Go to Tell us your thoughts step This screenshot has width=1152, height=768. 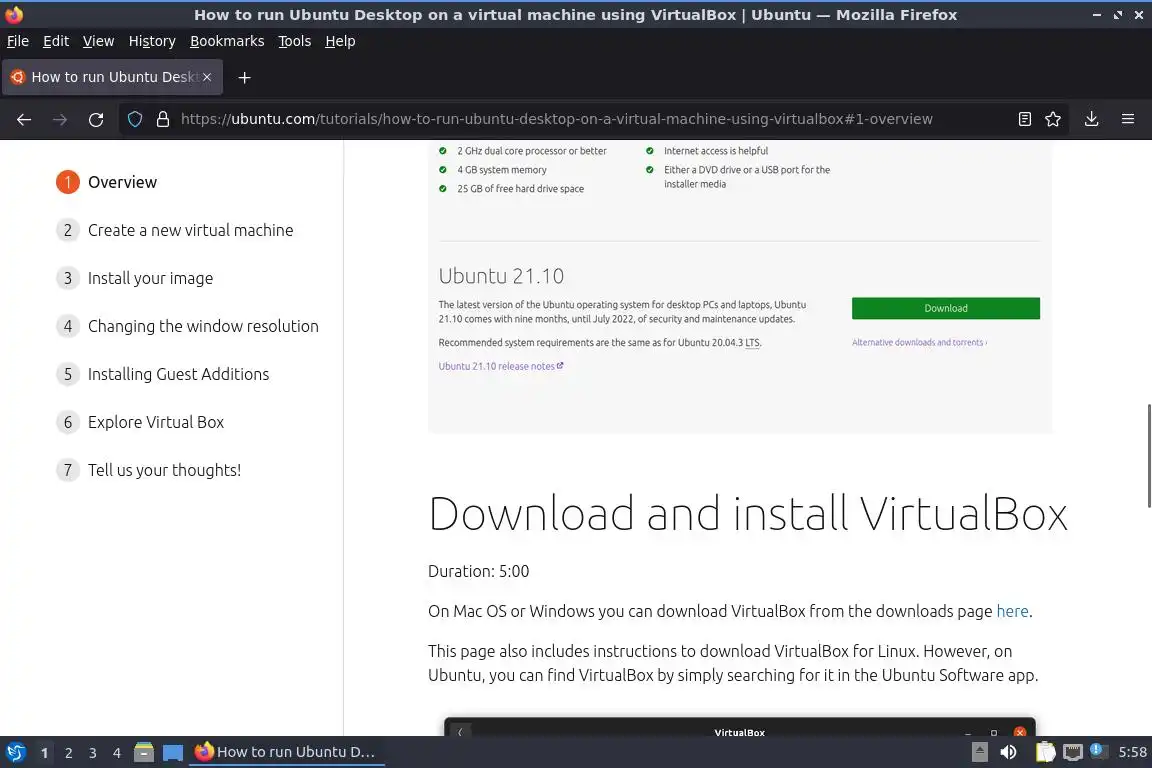click(149, 470)
